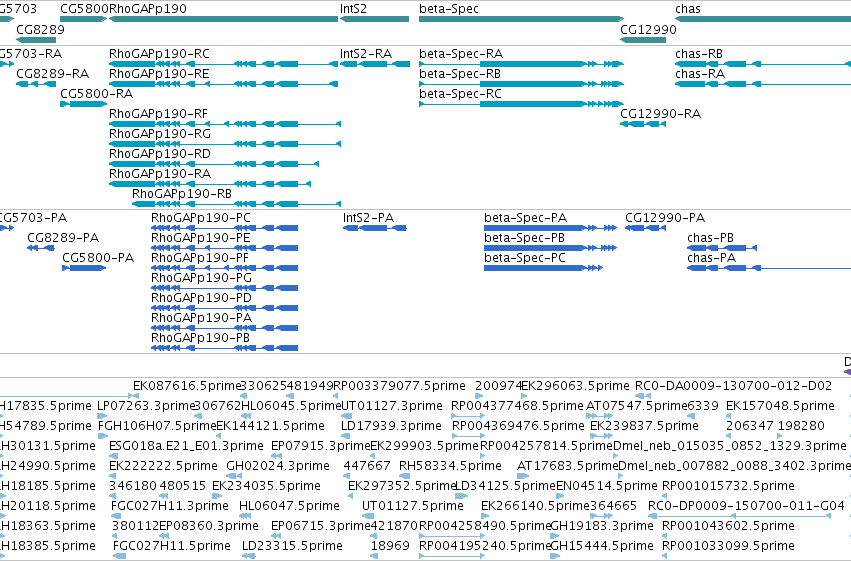Click EST LP07263.3prime
851x561 pixels.
point(145,406)
